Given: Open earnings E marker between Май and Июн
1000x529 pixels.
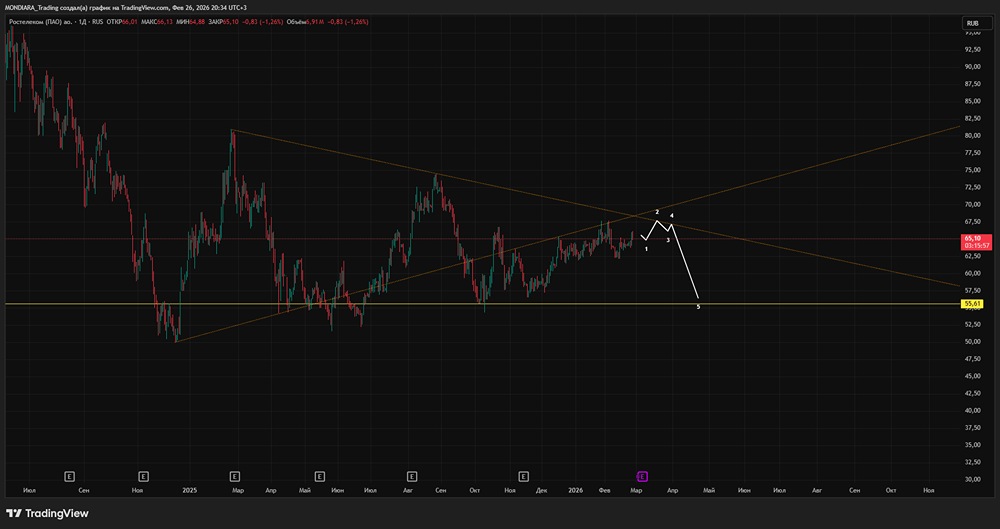Looking at the screenshot, I should (x=320, y=477).
